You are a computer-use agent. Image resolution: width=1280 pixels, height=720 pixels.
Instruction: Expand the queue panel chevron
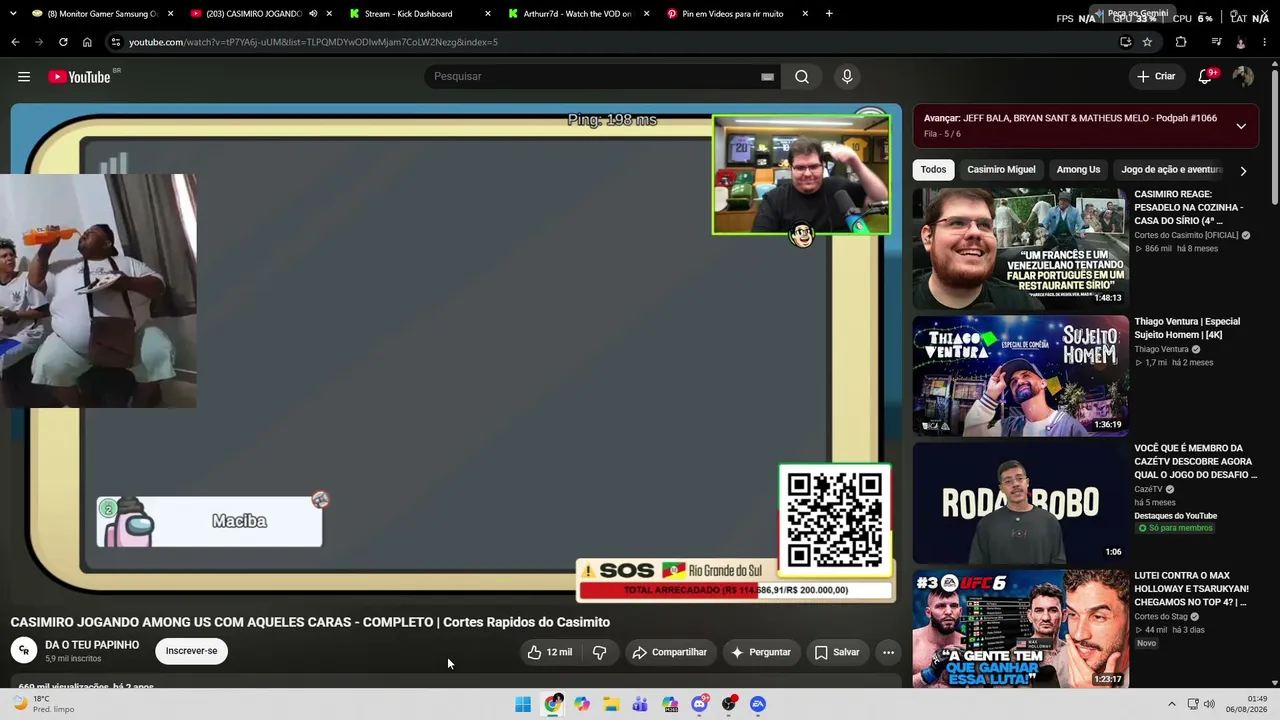tap(1241, 126)
